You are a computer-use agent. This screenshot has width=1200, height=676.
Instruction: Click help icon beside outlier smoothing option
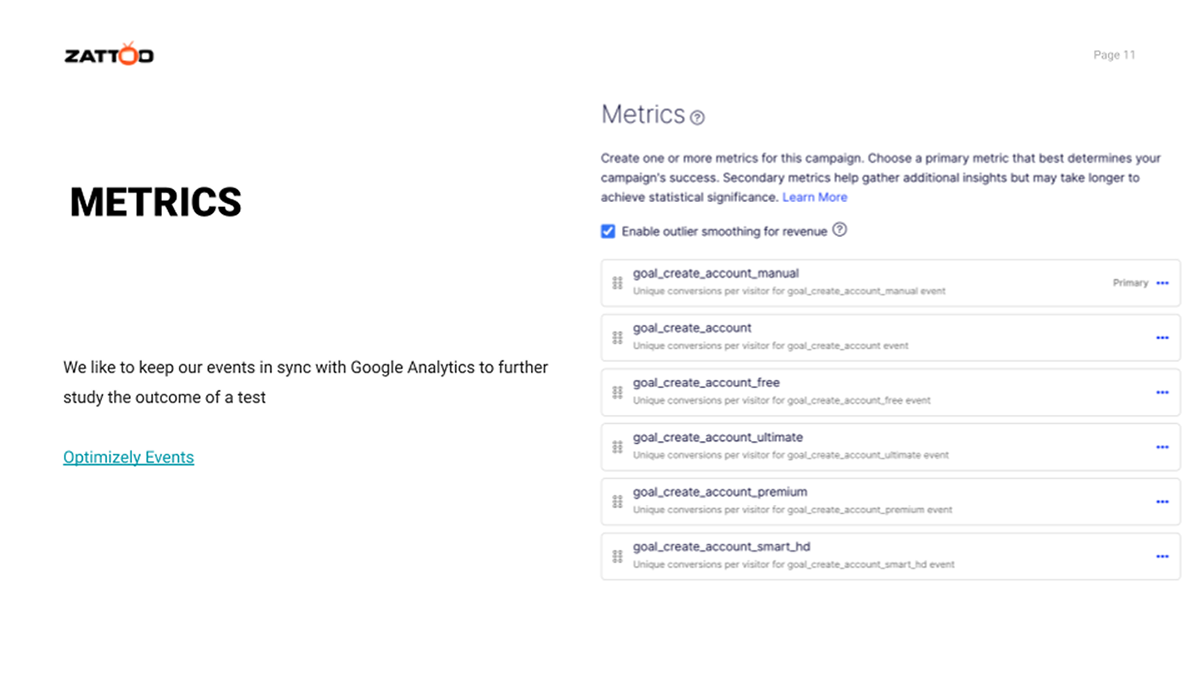coord(839,230)
